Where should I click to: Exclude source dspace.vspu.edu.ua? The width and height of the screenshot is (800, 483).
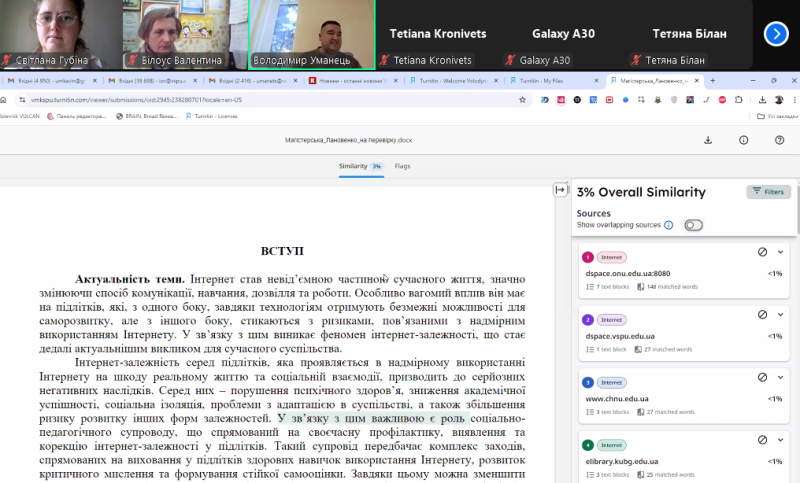pyautogui.click(x=762, y=315)
